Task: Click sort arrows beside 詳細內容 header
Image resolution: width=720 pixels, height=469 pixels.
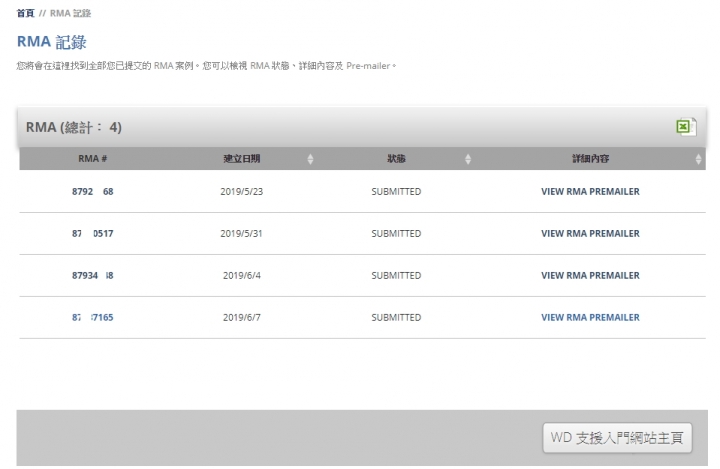Action: coord(698,159)
